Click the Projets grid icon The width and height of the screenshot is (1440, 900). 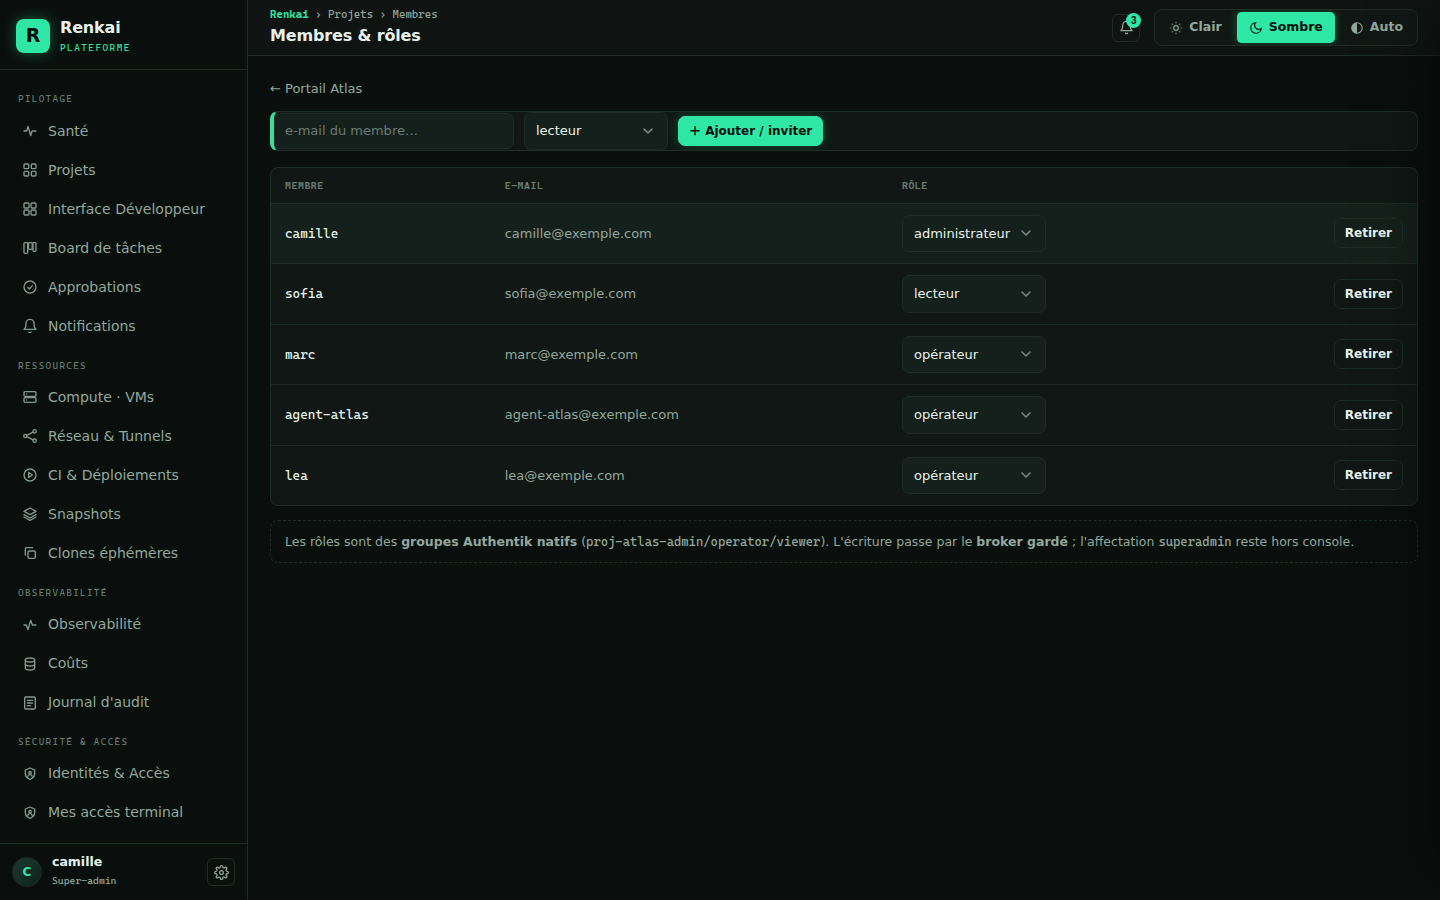30,170
